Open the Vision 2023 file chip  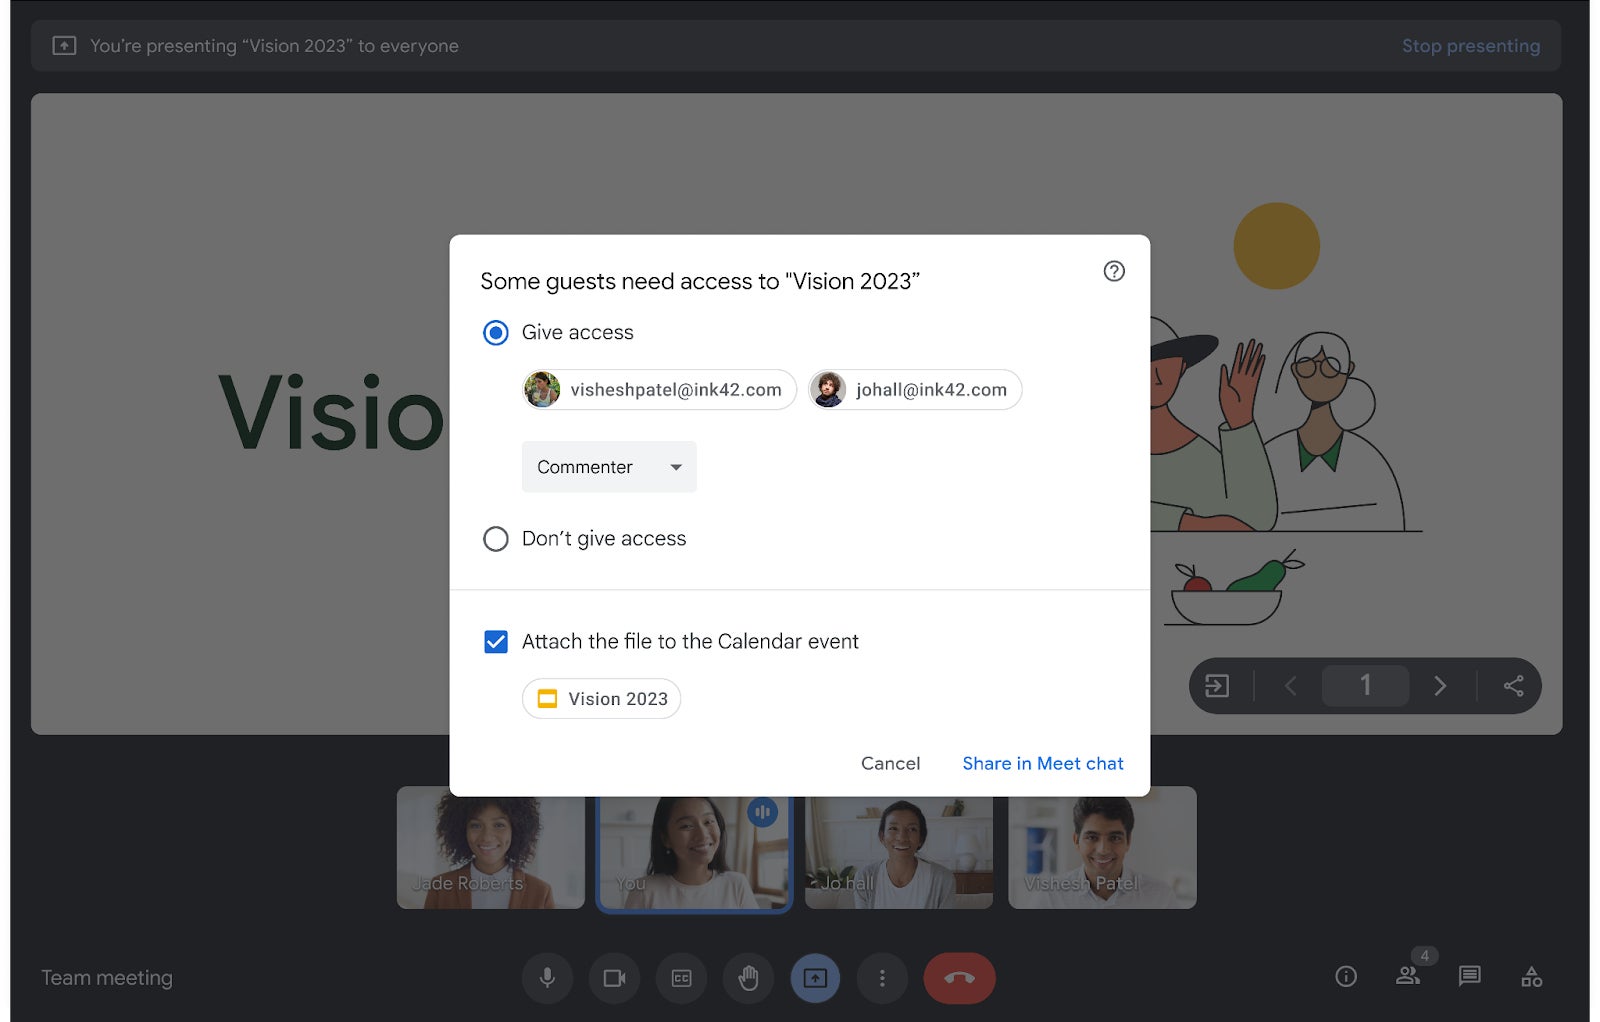(x=601, y=698)
